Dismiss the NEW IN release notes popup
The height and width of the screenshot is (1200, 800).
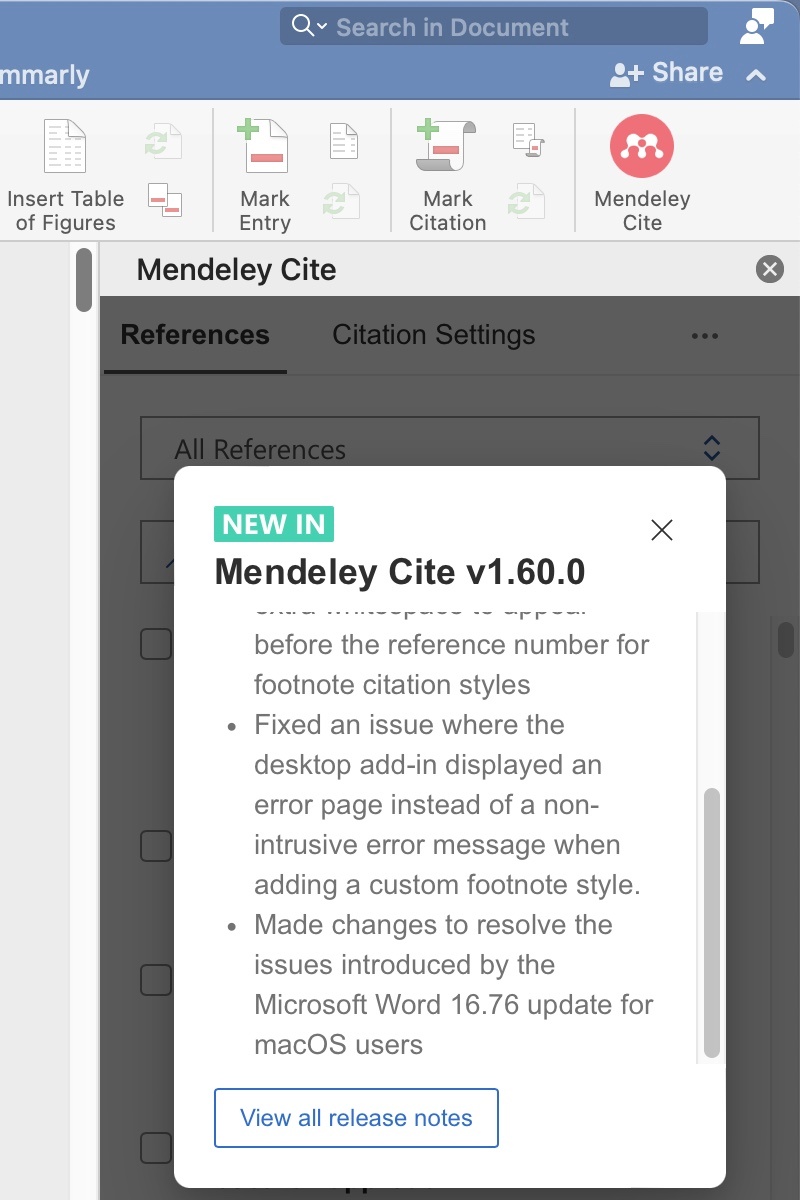point(661,530)
